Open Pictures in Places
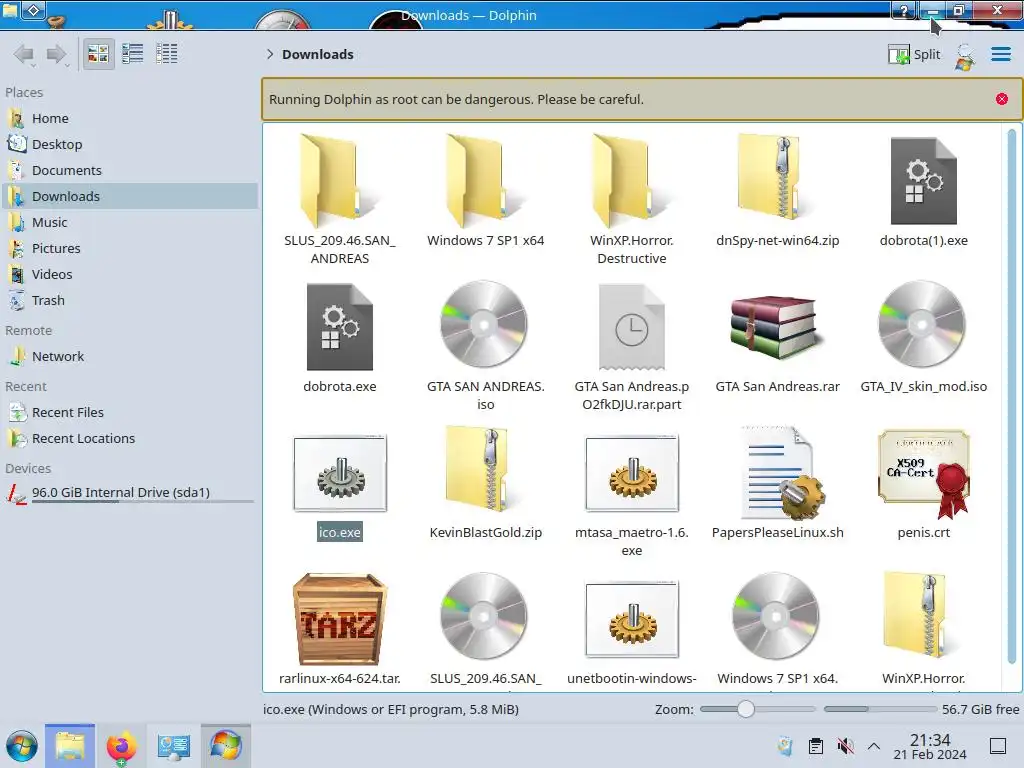This screenshot has width=1024, height=768. click(130, 249)
